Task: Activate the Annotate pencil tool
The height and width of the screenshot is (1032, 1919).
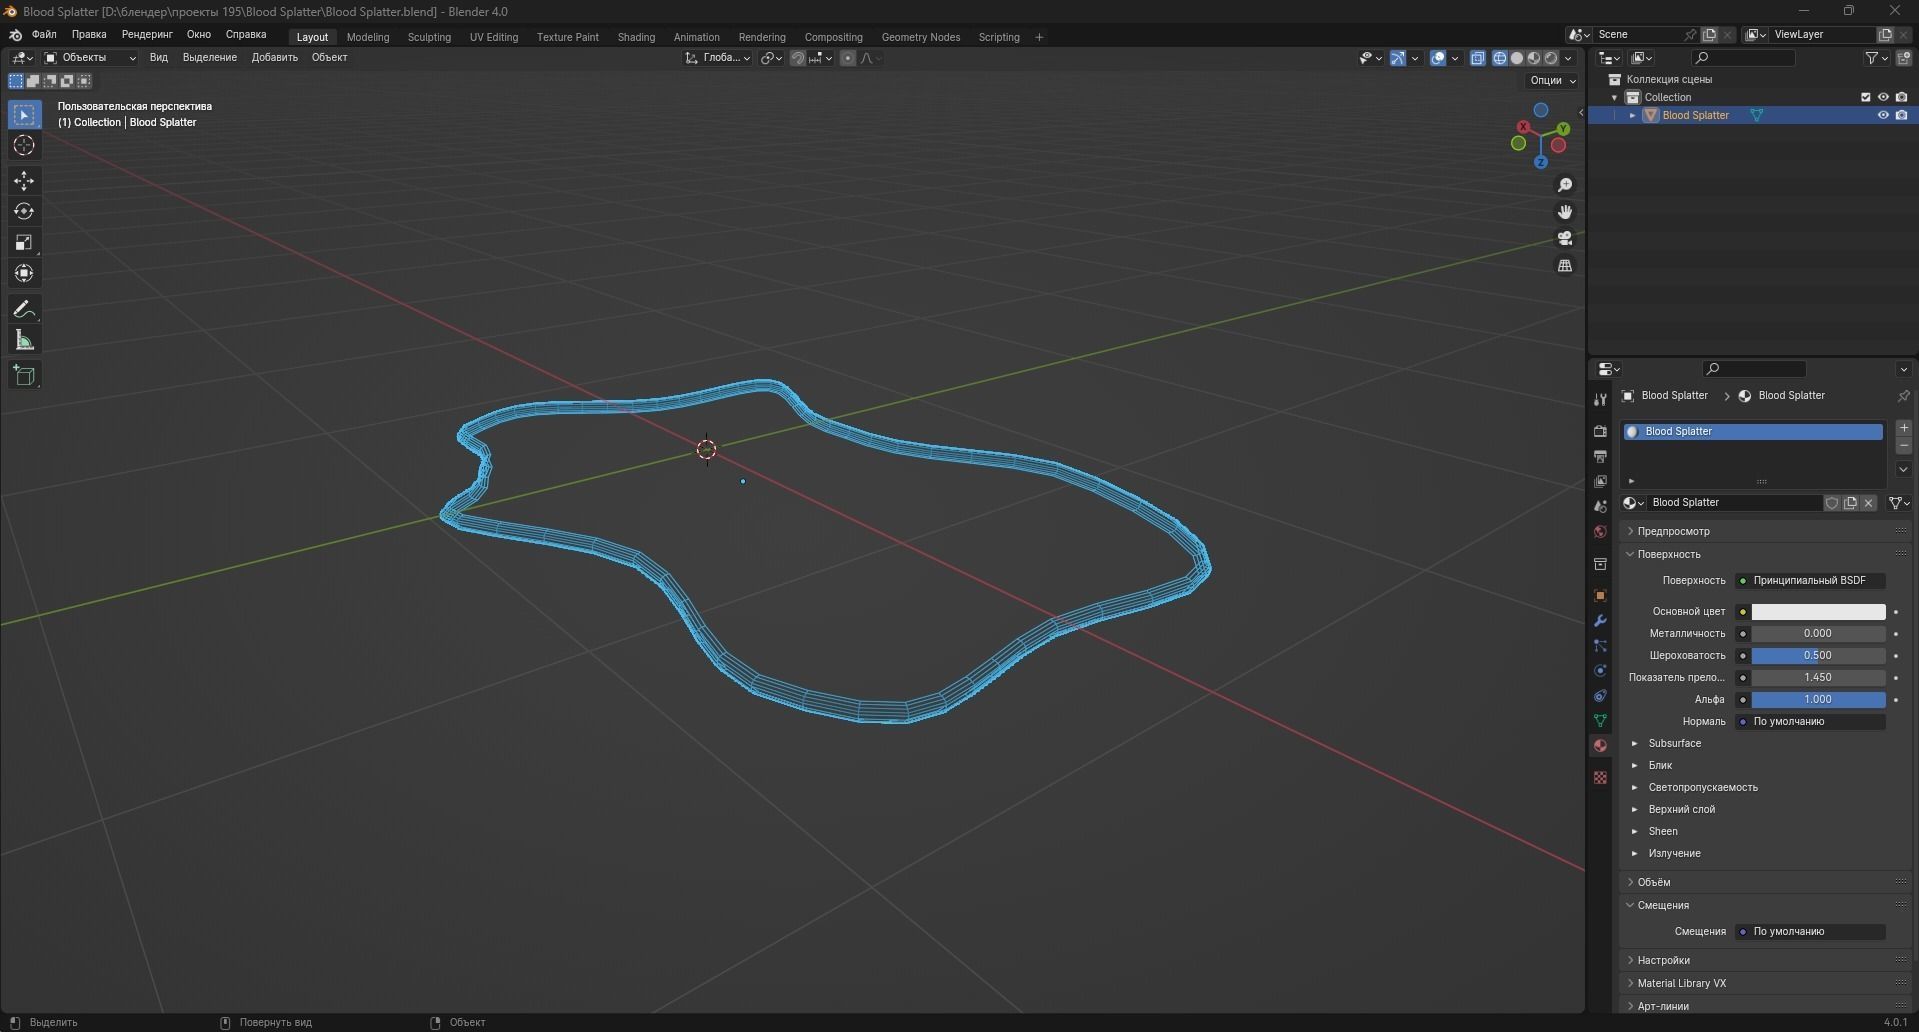Action: (24, 310)
